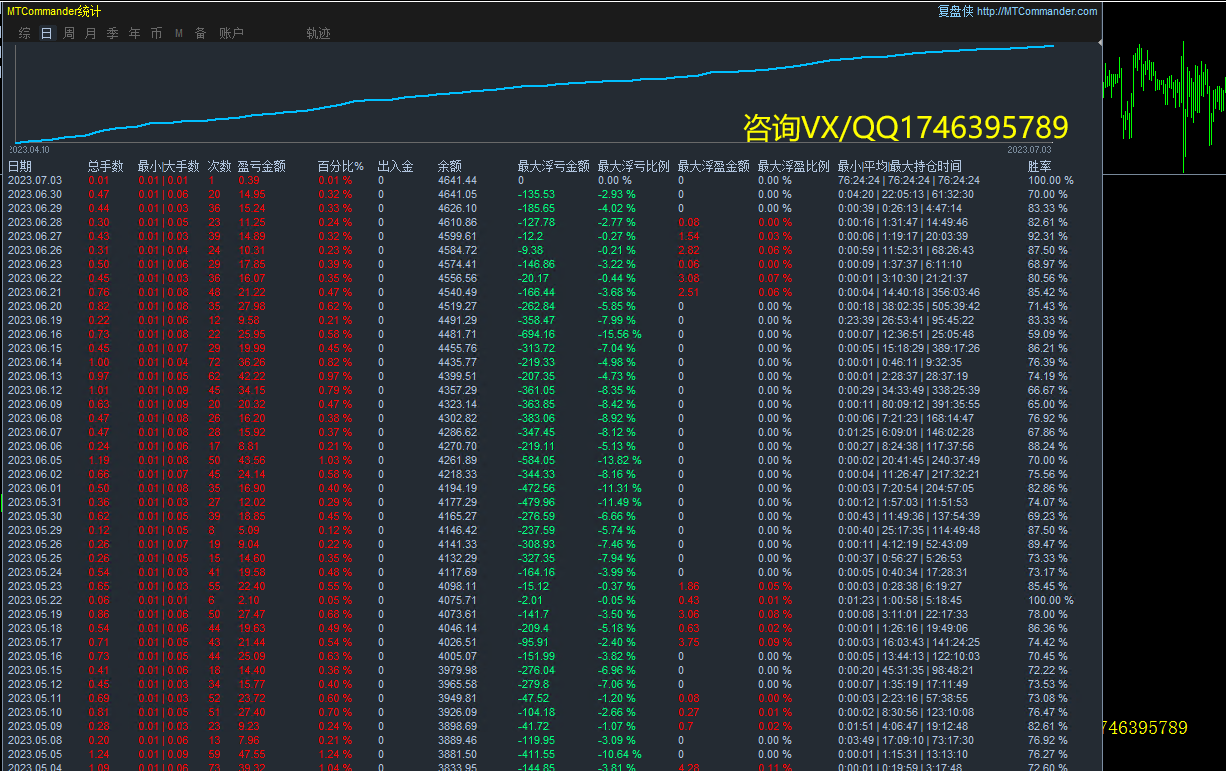The height and width of the screenshot is (771, 1226).
Task: Click the 复盘侠 label
Action: pos(955,12)
